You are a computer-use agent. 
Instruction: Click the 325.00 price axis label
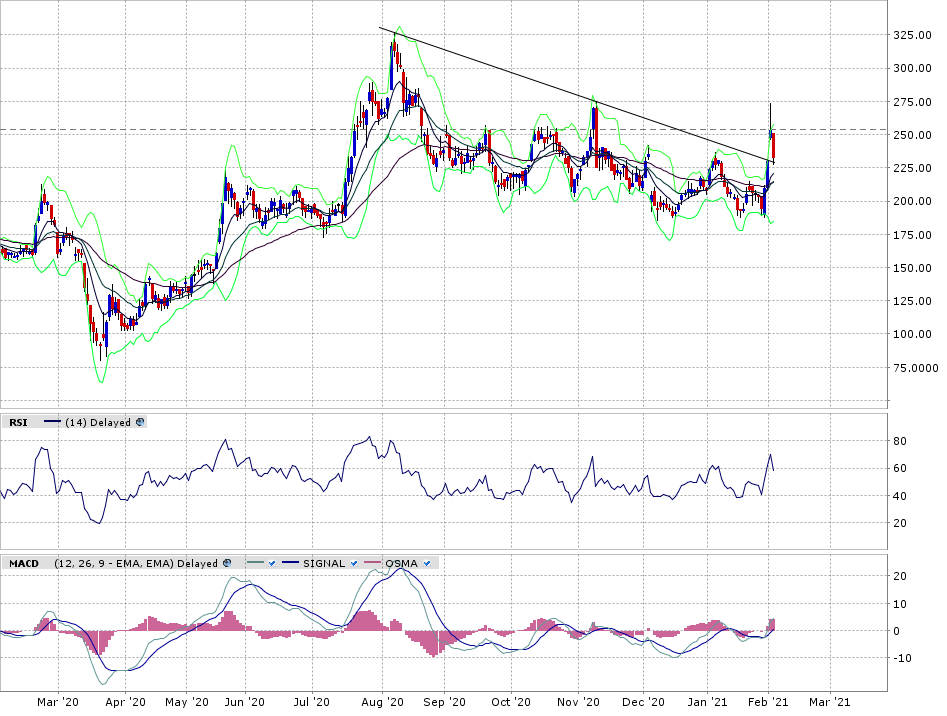(x=914, y=35)
